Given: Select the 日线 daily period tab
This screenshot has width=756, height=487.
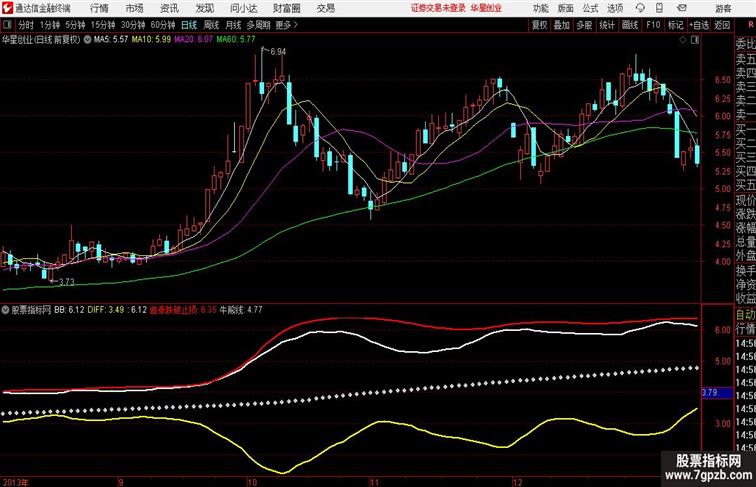Looking at the screenshot, I should pos(189,25).
